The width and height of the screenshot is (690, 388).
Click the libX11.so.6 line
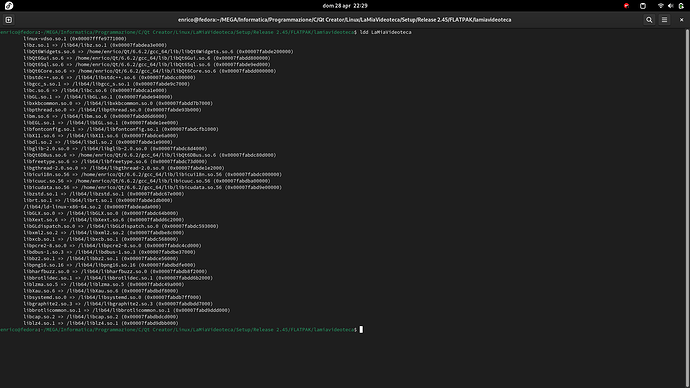coord(101,135)
